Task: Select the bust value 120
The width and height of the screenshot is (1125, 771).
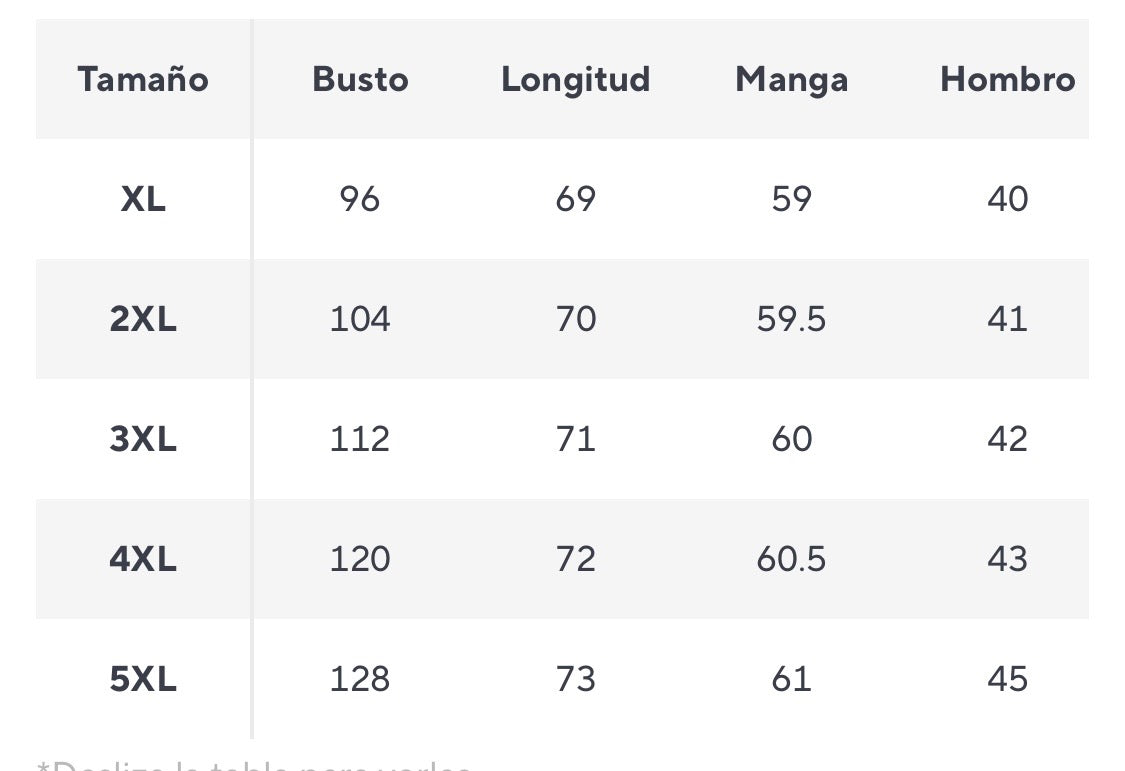Action: coord(360,559)
